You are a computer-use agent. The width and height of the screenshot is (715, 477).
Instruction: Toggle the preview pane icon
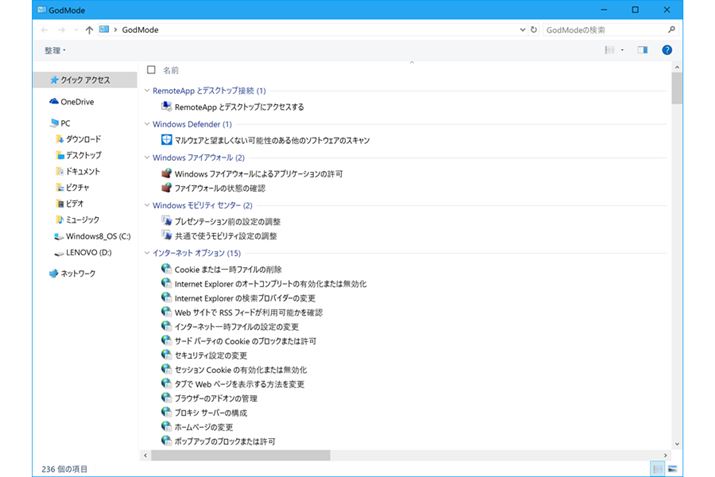click(642, 49)
